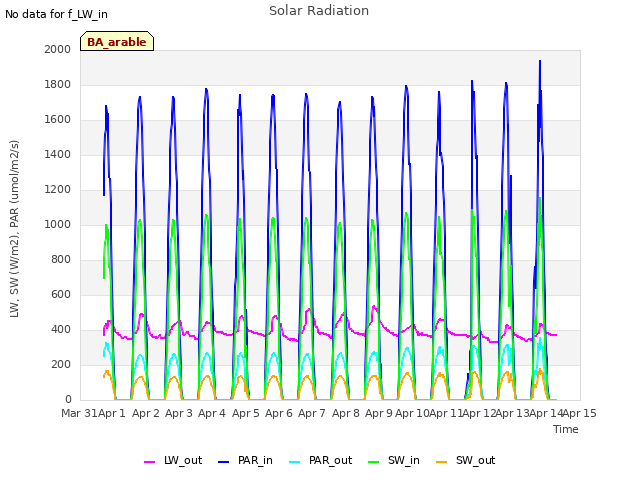Click the green SW_in legend swatch
Viewport: 640px width, 480px height.
[x=373, y=462]
